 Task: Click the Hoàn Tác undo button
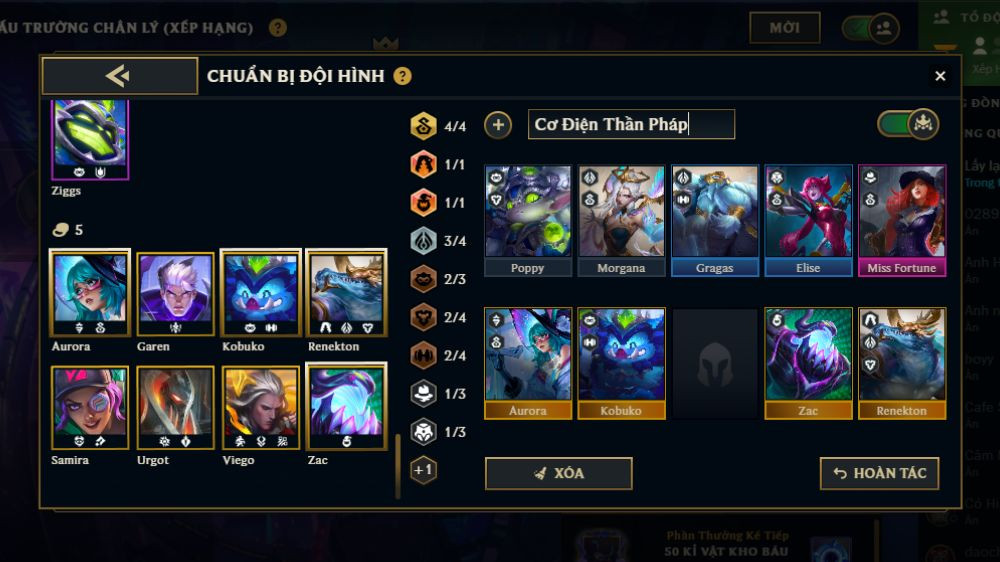pos(879,473)
